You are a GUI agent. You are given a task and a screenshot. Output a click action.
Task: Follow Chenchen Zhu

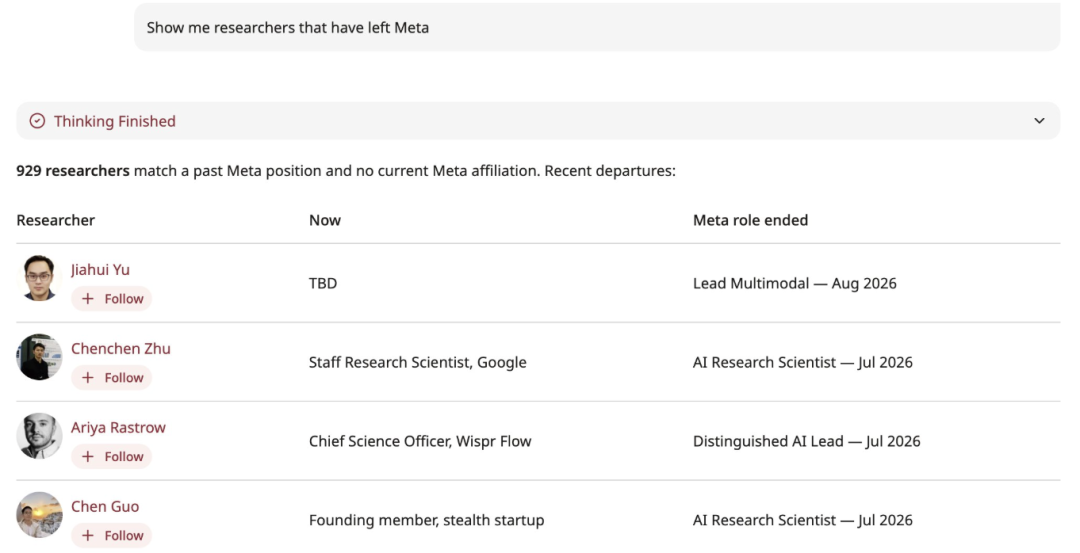(x=112, y=377)
